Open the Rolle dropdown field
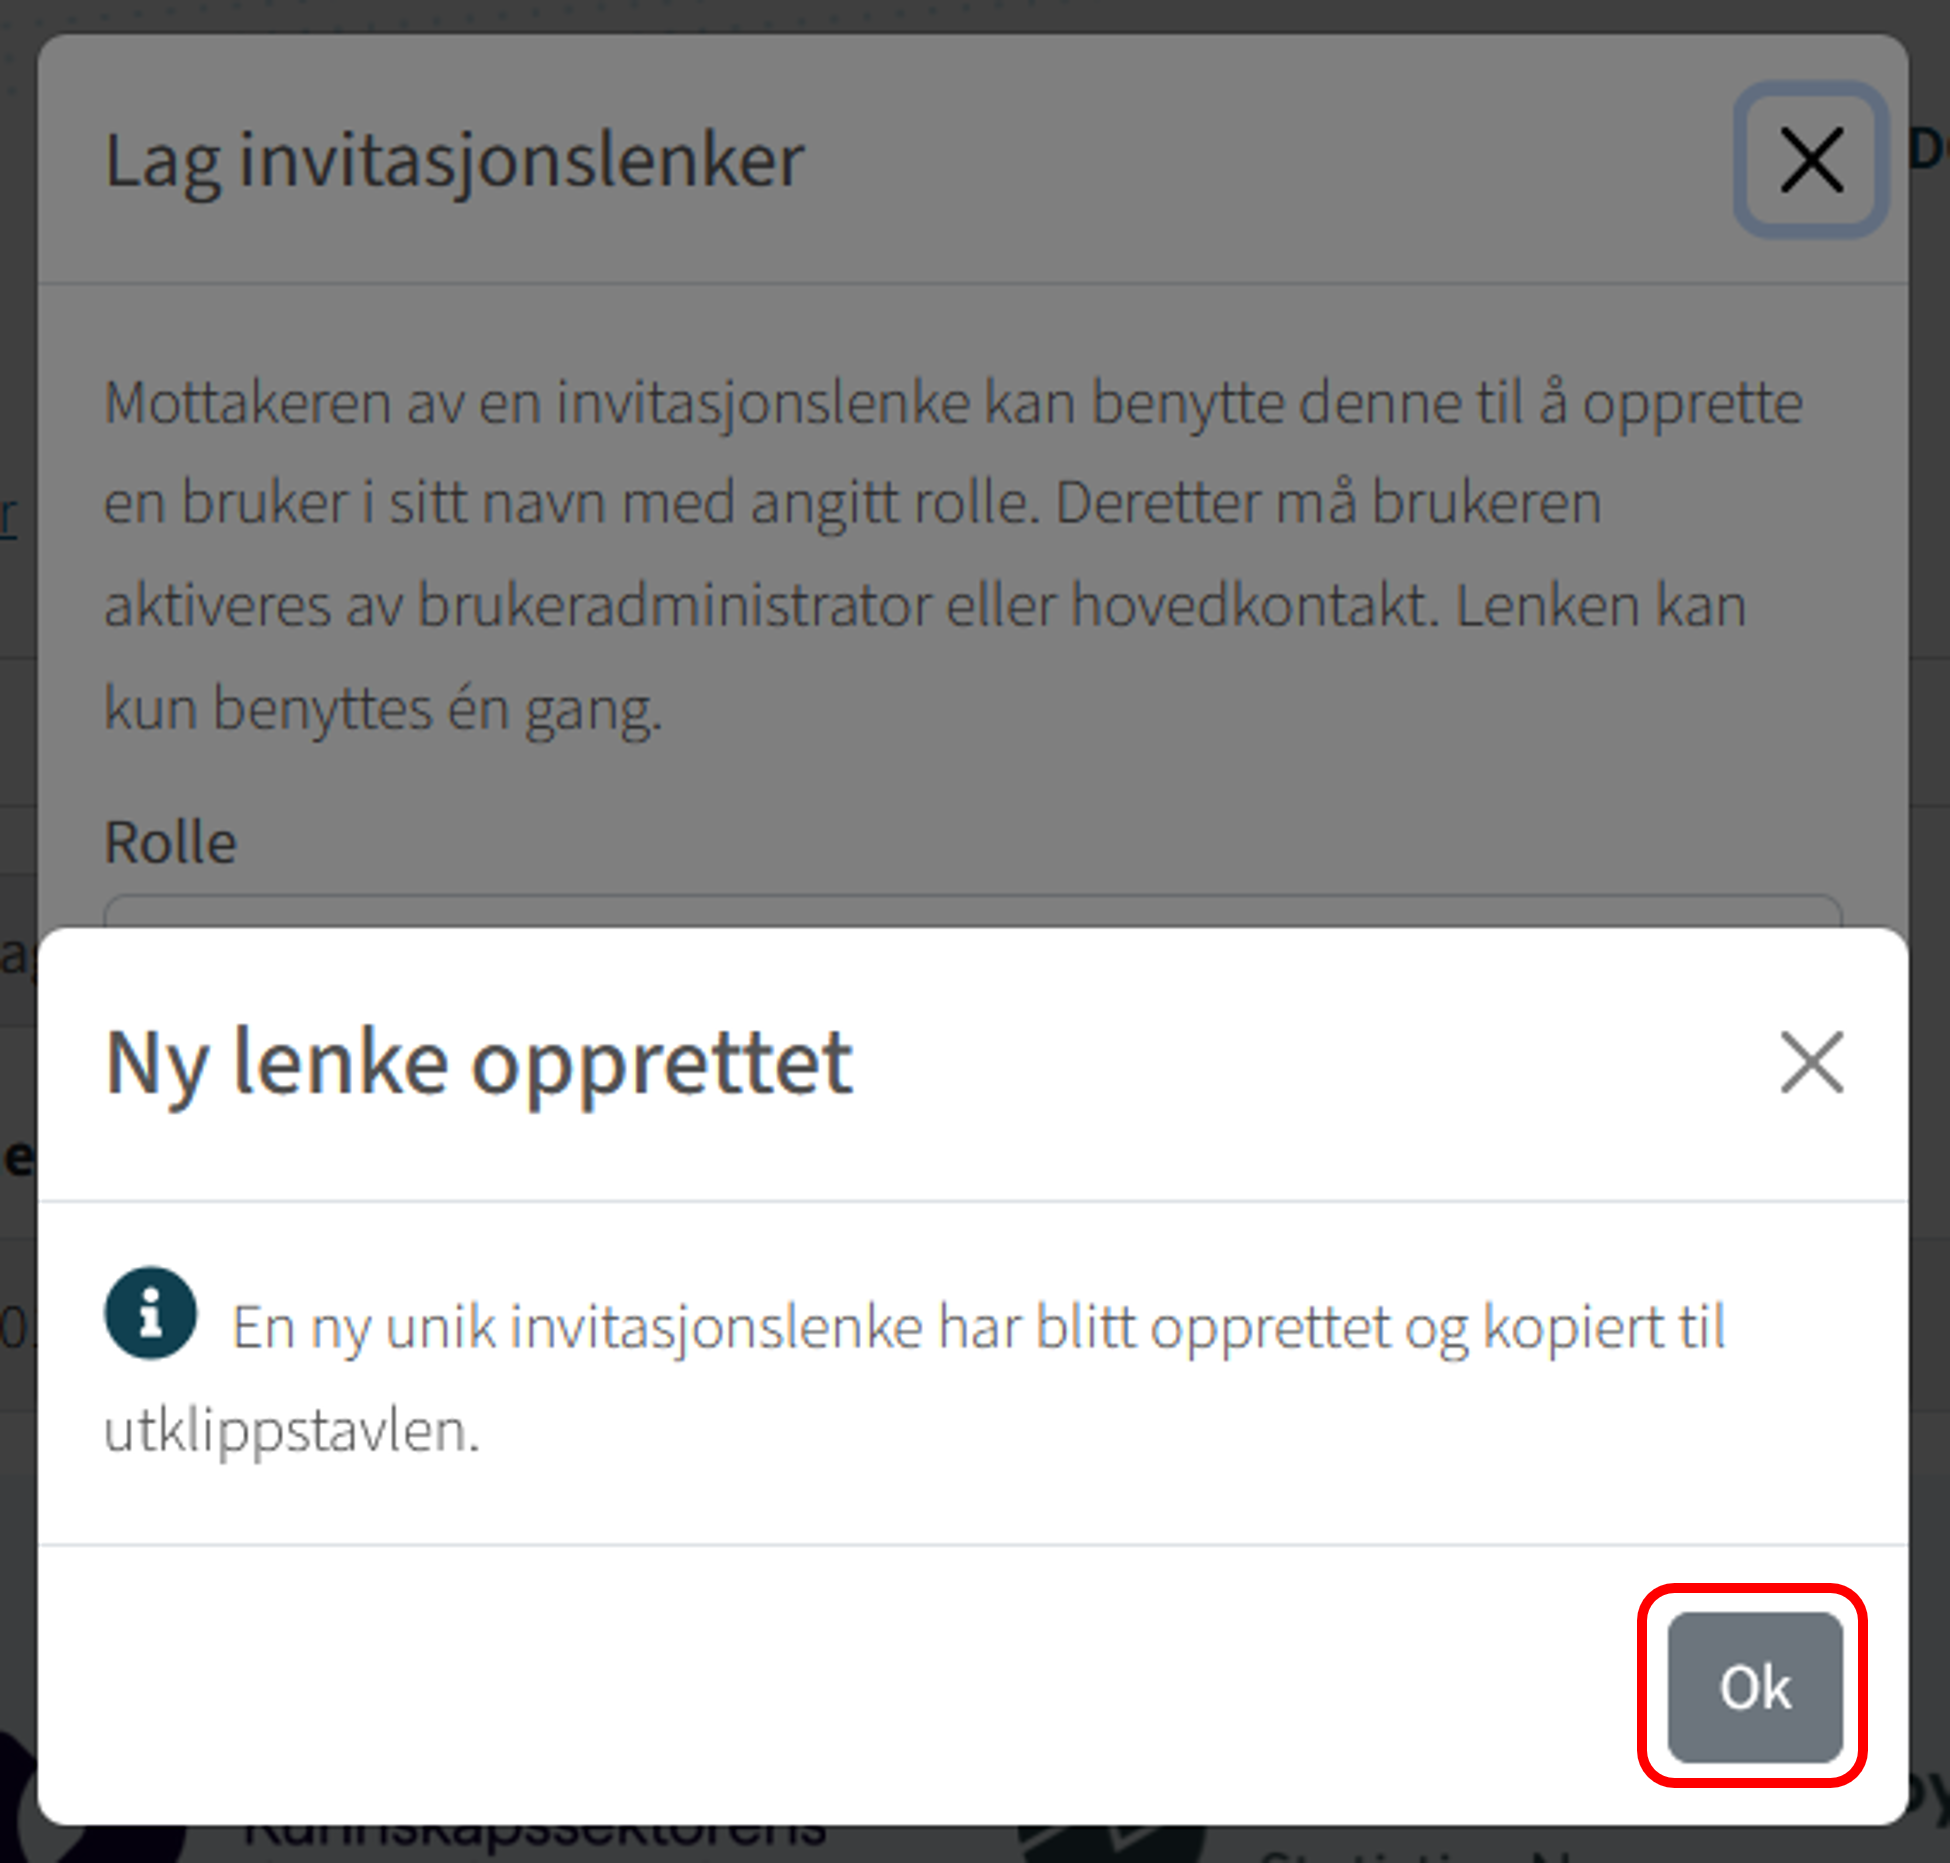1950x1863 pixels. pyautogui.click(x=972, y=912)
